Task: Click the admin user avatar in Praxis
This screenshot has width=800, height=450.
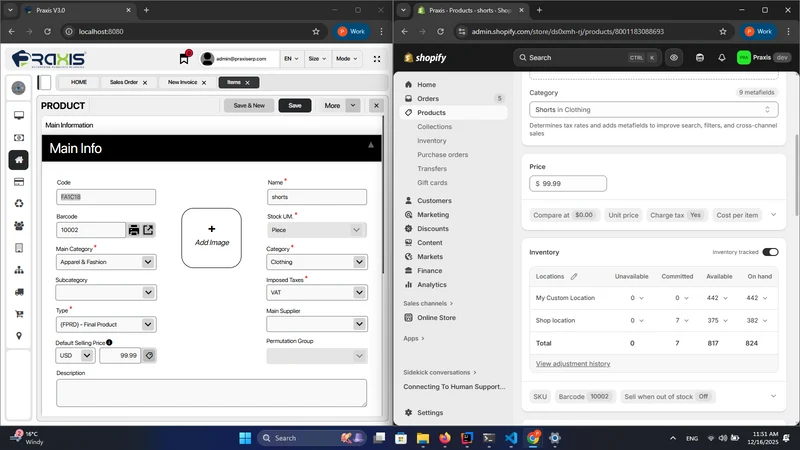Action: (207, 59)
